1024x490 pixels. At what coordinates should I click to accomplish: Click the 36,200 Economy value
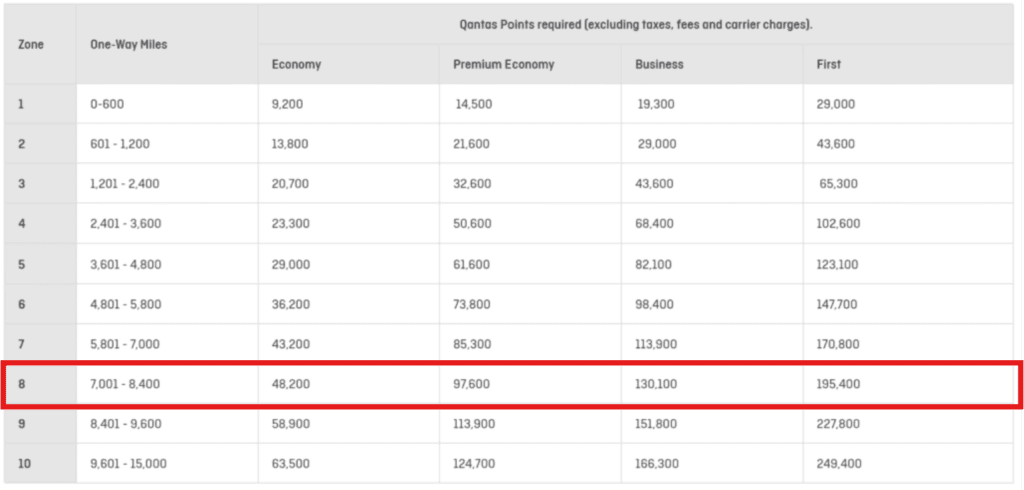pos(290,304)
